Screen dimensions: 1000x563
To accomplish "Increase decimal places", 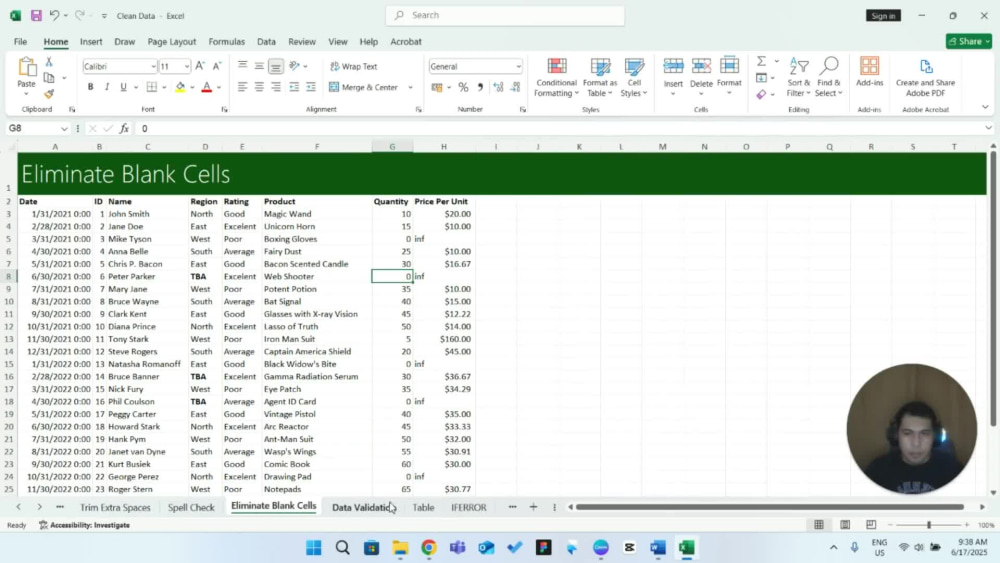I will [498, 87].
